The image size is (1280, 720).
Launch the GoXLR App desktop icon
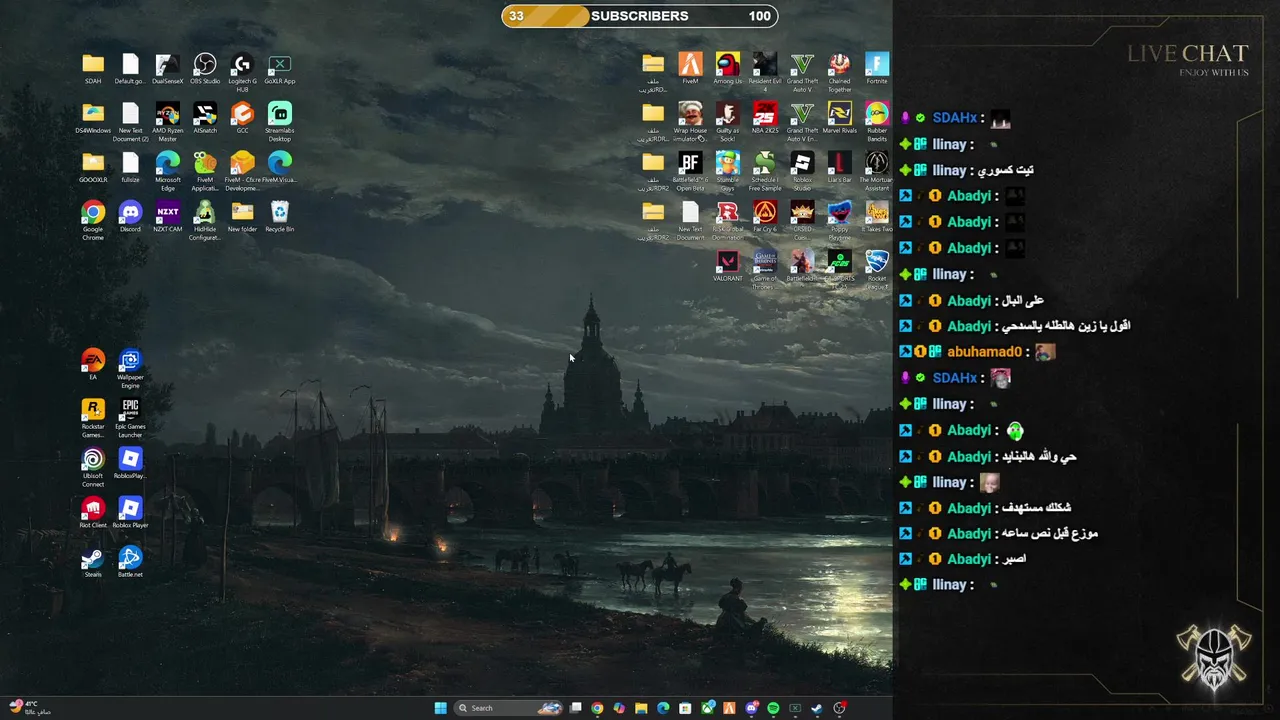point(280,69)
